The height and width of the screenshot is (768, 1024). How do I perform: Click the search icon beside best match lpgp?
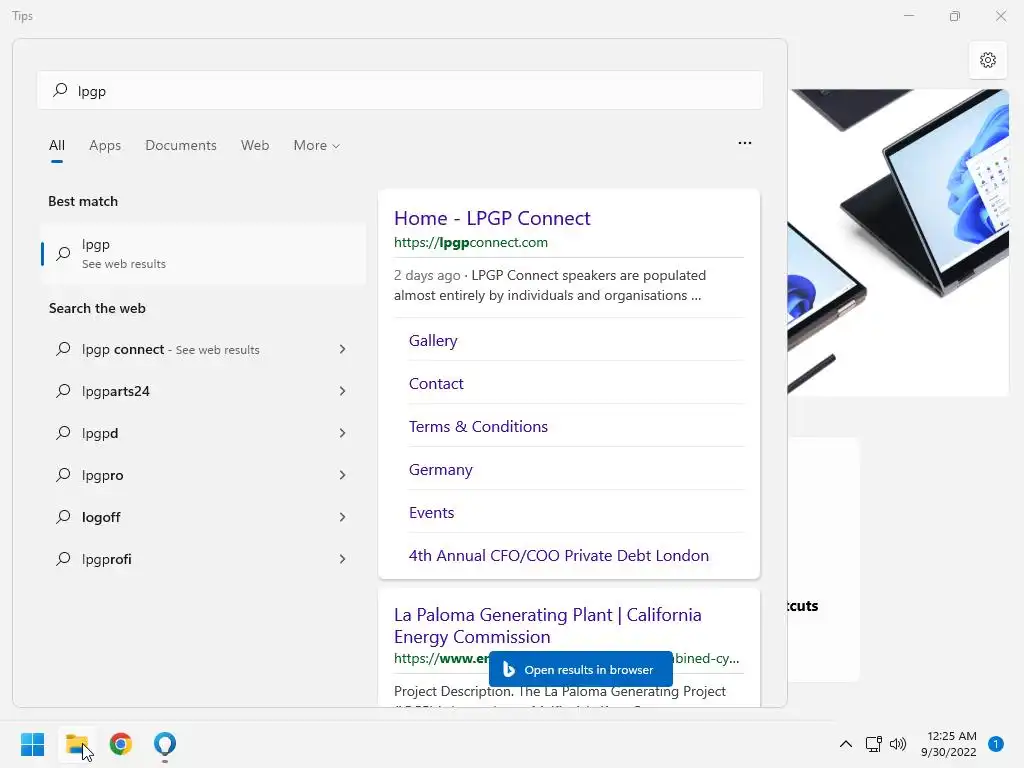coord(63,254)
